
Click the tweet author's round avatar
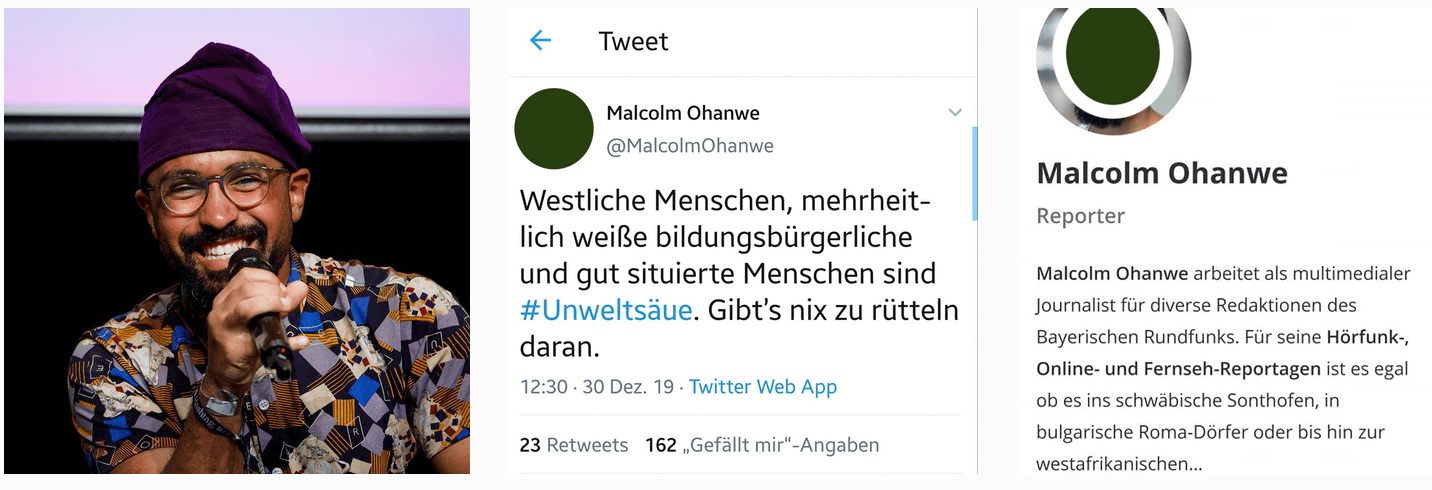pos(554,129)
